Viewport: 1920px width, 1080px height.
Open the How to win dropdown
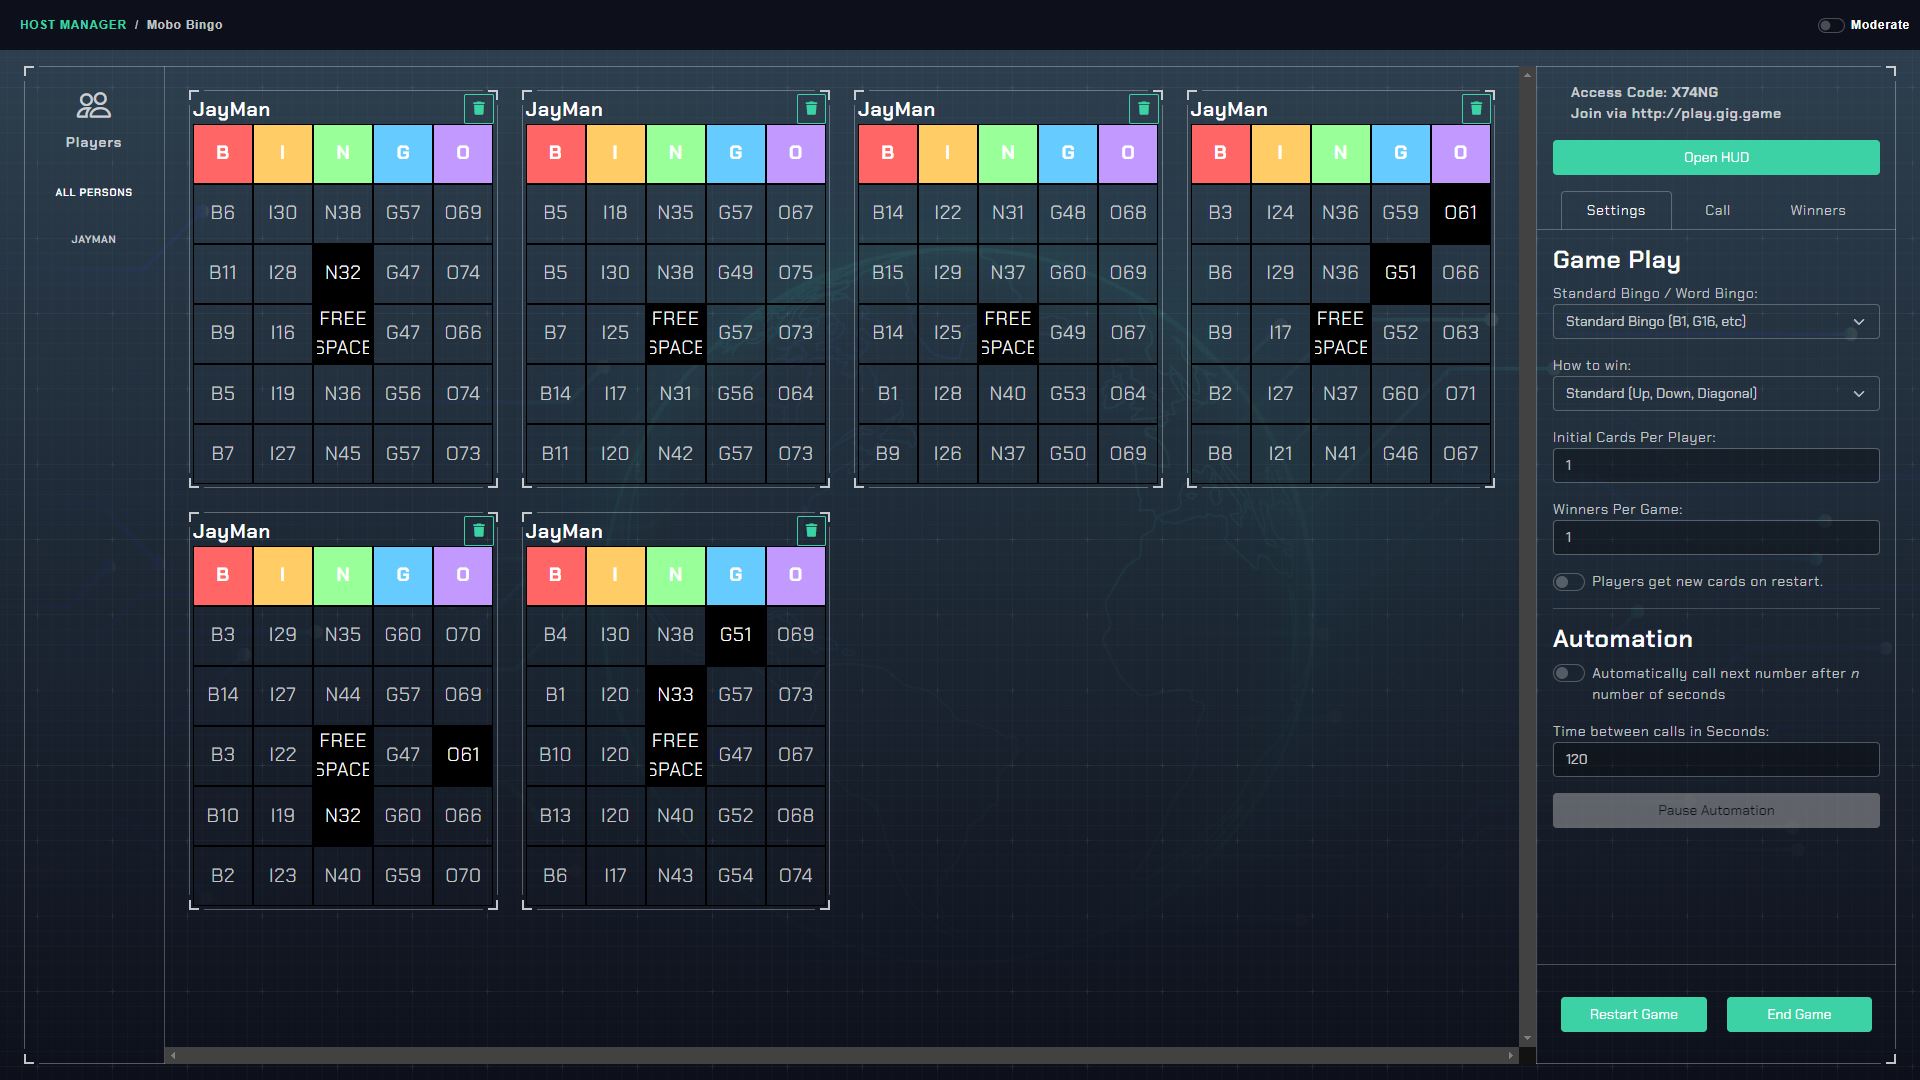(x=1715, y=393)
